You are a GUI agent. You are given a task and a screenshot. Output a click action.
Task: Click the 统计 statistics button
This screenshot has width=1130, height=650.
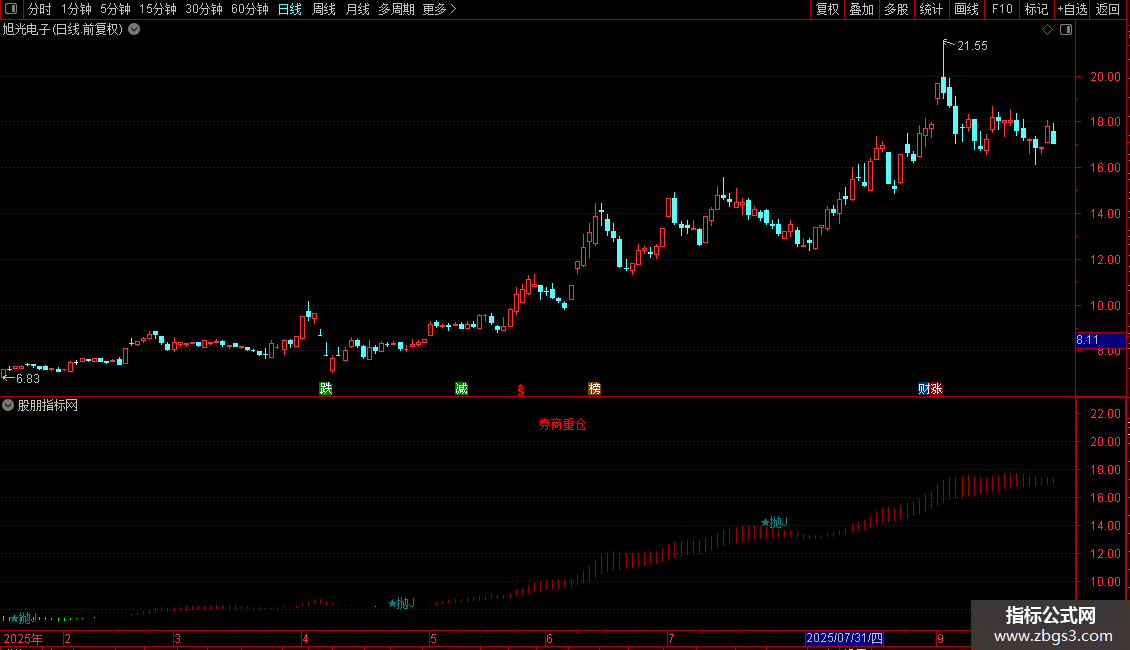[931, 9]
